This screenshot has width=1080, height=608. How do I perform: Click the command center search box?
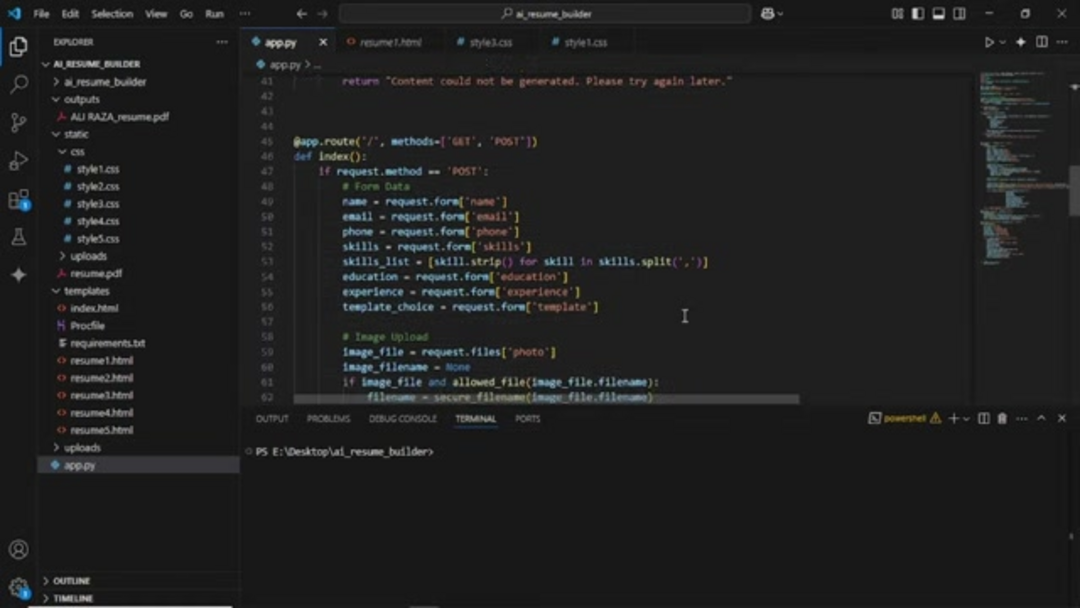(x=545, y=14)
